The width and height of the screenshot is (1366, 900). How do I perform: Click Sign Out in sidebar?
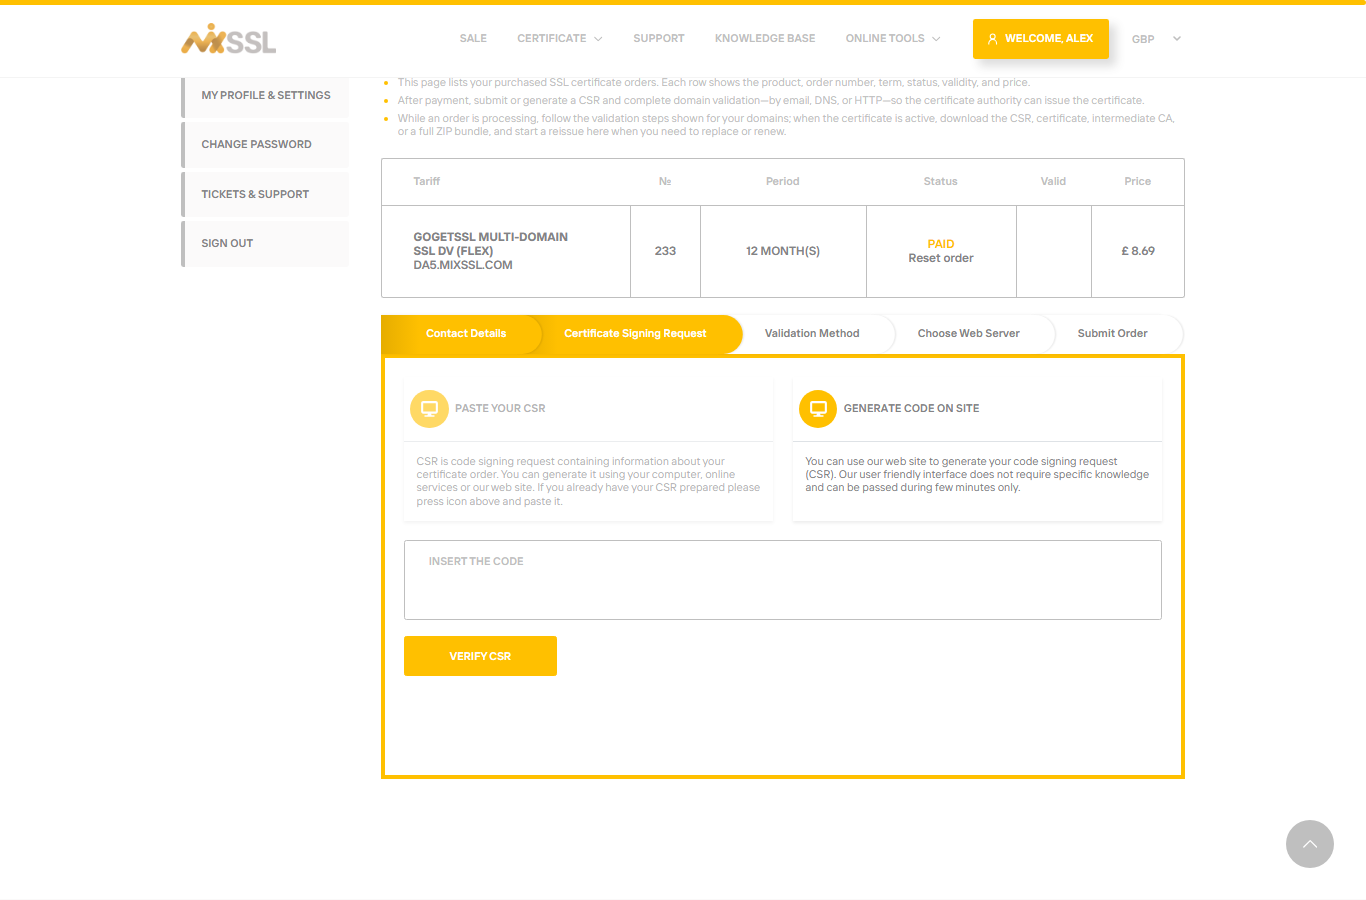click(x=266, y=243)
